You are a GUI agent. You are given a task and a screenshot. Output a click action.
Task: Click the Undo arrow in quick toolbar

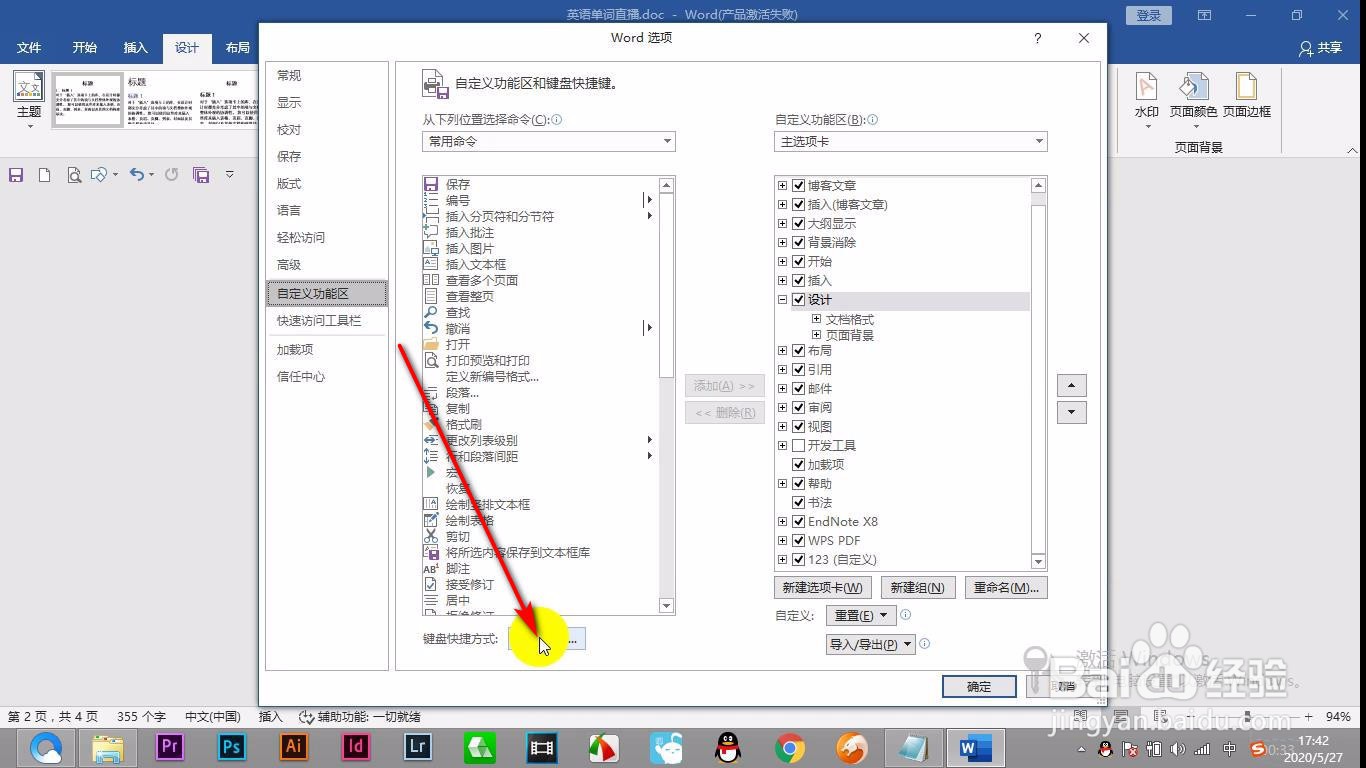click(137, 175)
